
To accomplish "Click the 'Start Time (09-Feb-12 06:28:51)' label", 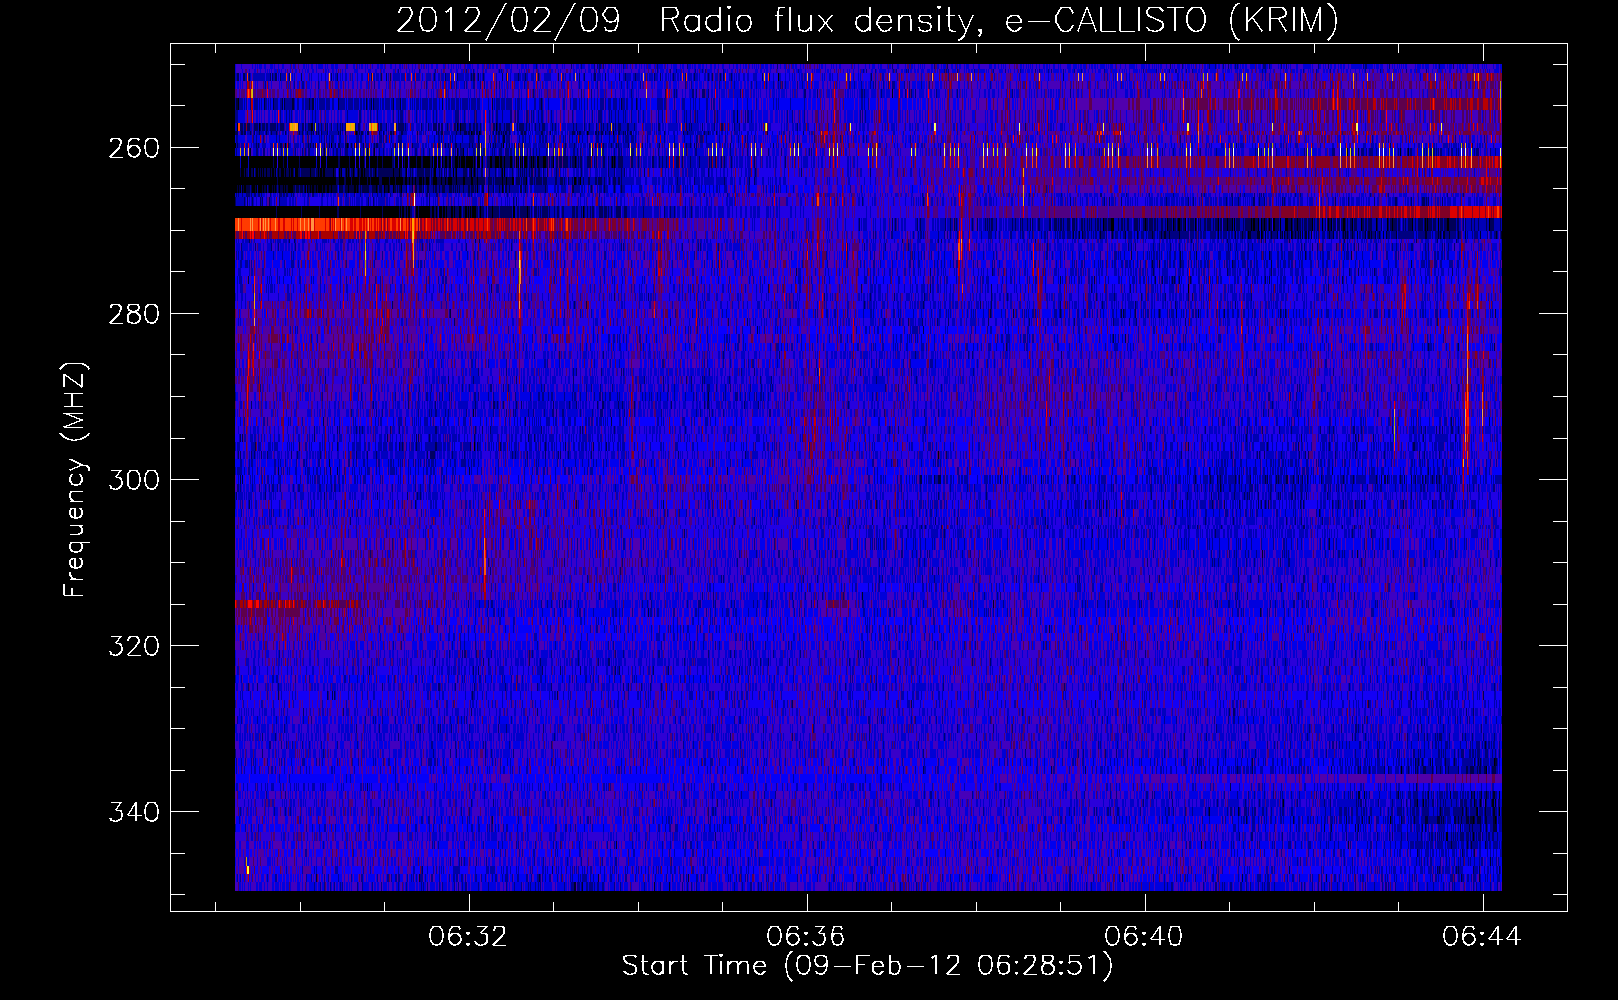I will 867,966.
